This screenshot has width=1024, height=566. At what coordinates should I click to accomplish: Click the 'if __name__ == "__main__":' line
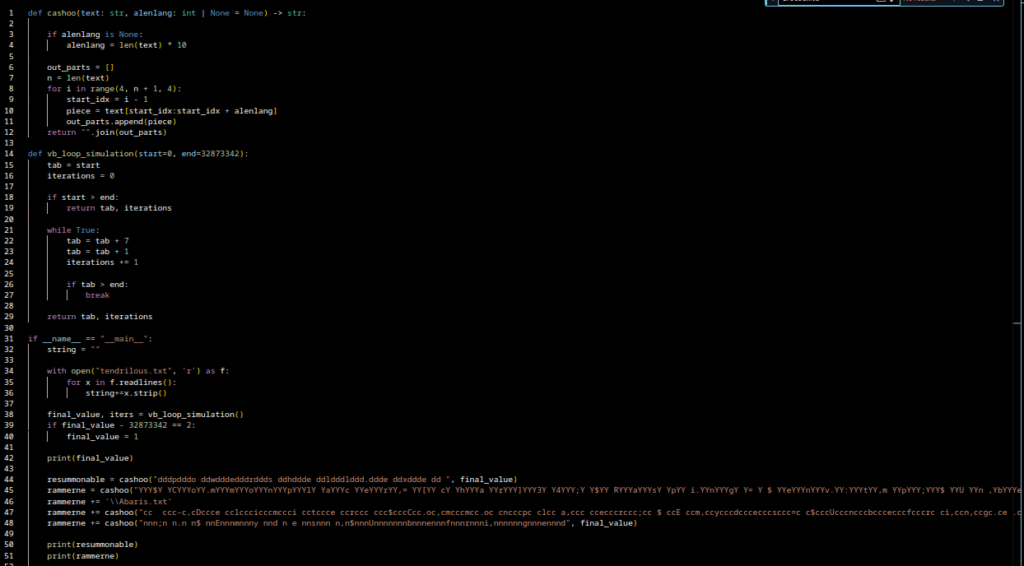point(90,338)
